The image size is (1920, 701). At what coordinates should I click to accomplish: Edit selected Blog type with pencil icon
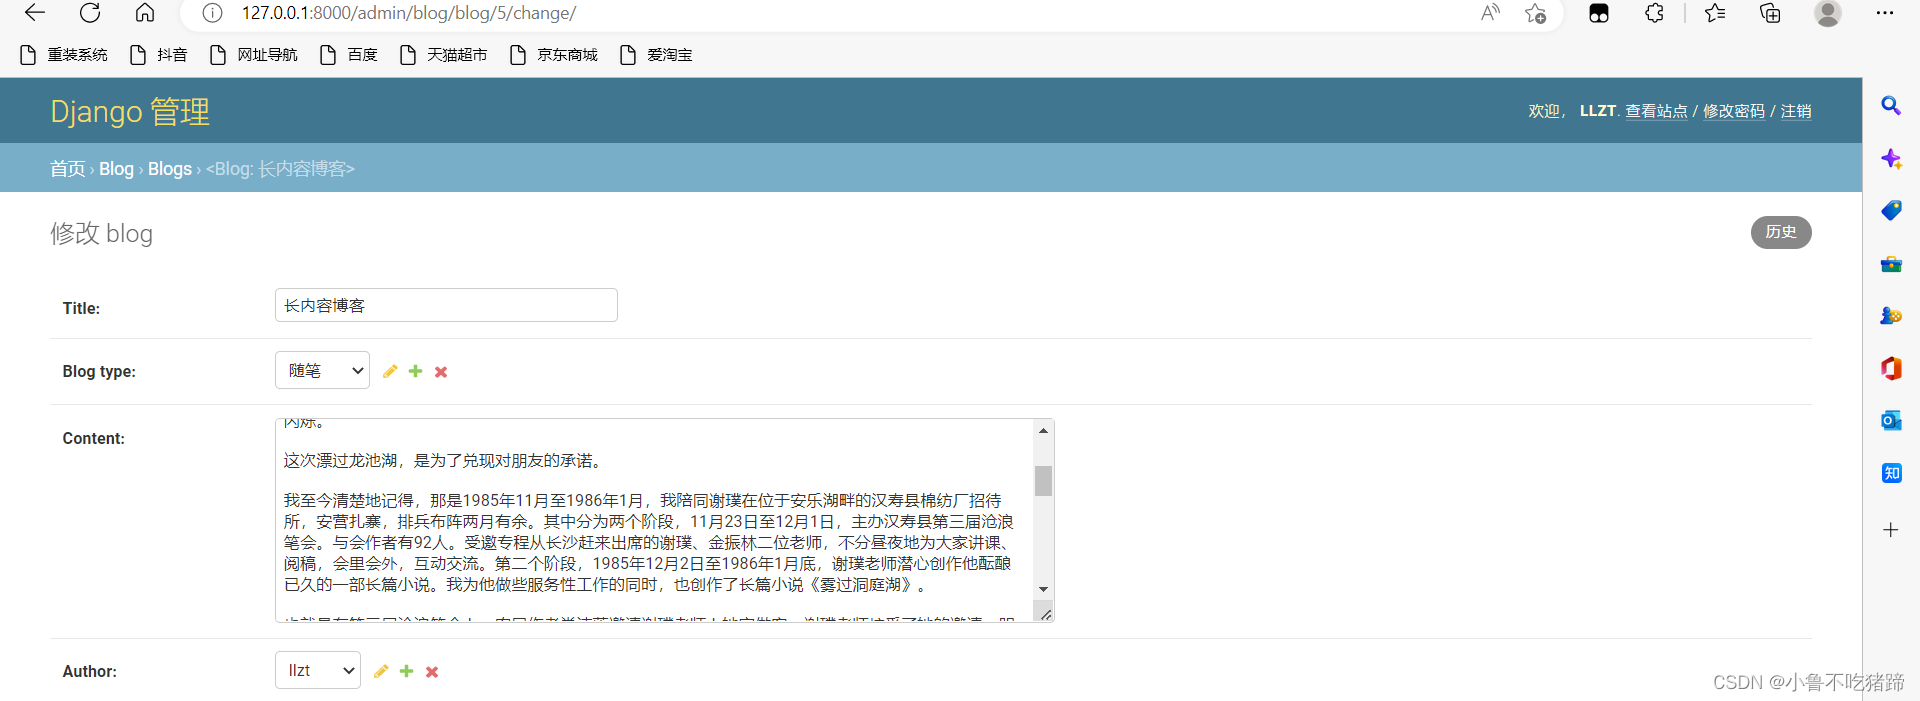tap(390, 371)
